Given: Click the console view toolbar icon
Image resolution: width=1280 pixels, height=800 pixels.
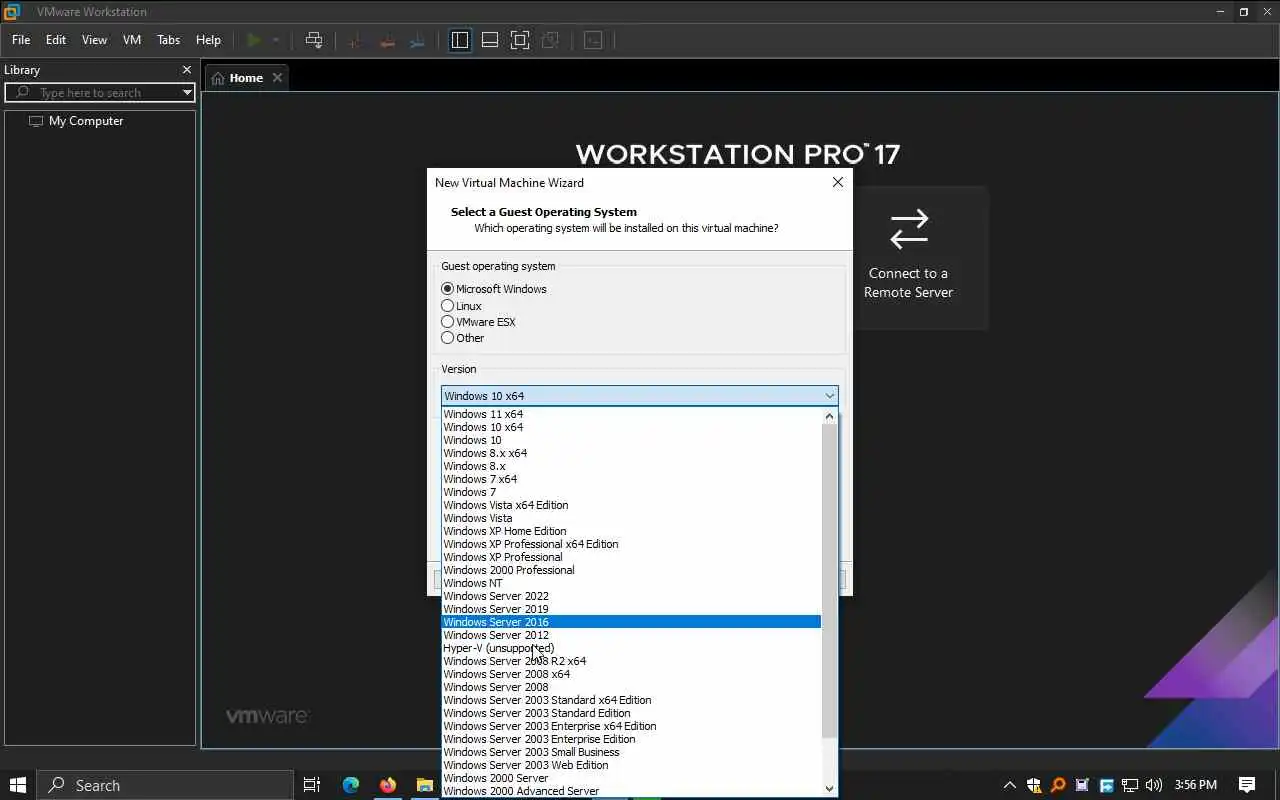Looking at the screenshot, I should click(593, 40).
